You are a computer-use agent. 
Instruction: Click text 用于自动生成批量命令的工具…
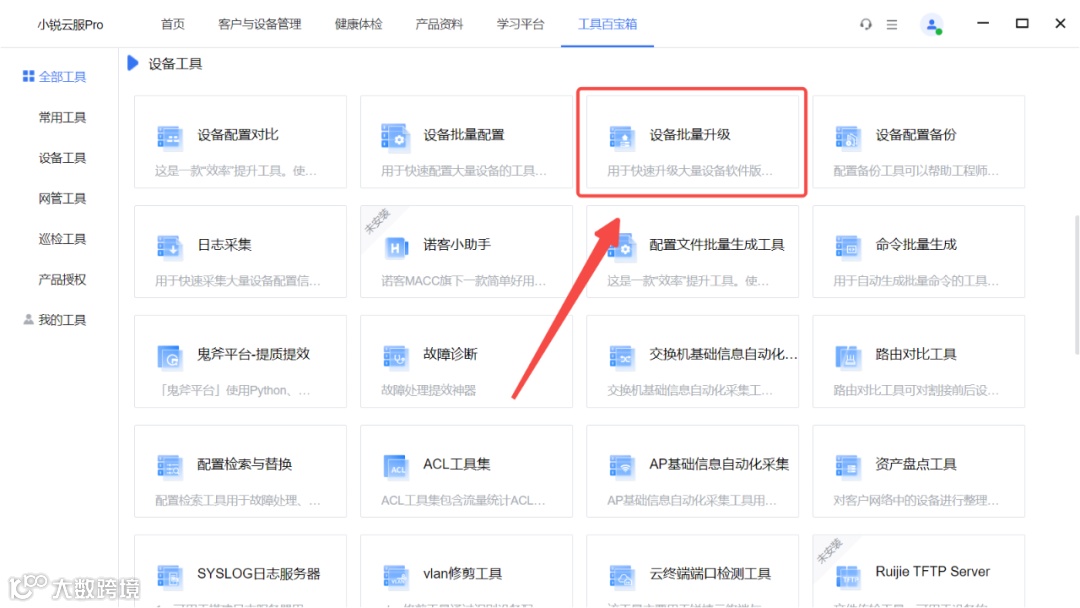pyautogui.click(x=916, y=281)
